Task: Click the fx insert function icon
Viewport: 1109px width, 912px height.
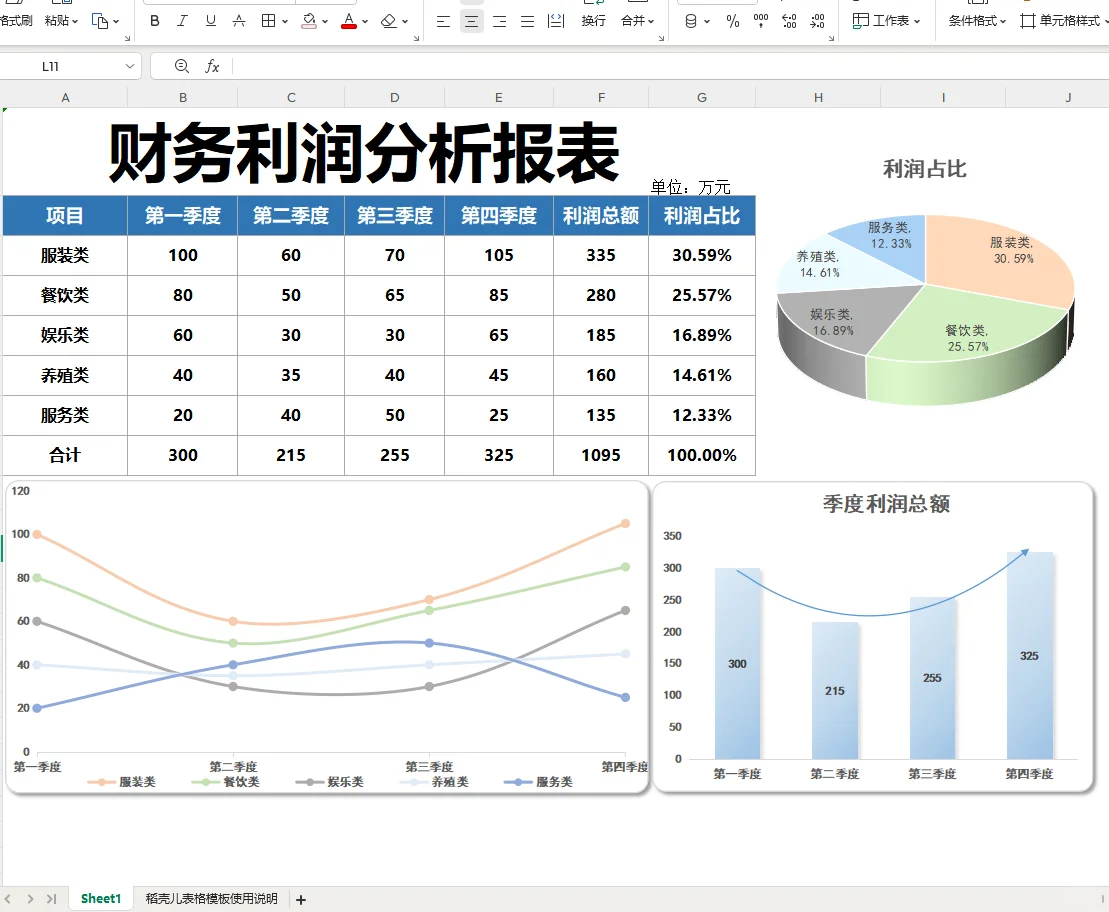Action: pyautogui.click(x=212, y=67)
